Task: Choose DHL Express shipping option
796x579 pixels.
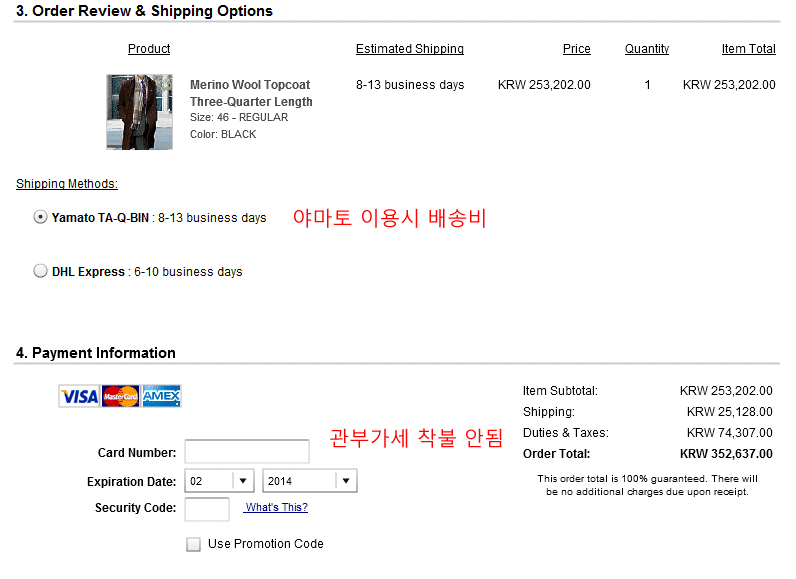Action: point(40,270)
